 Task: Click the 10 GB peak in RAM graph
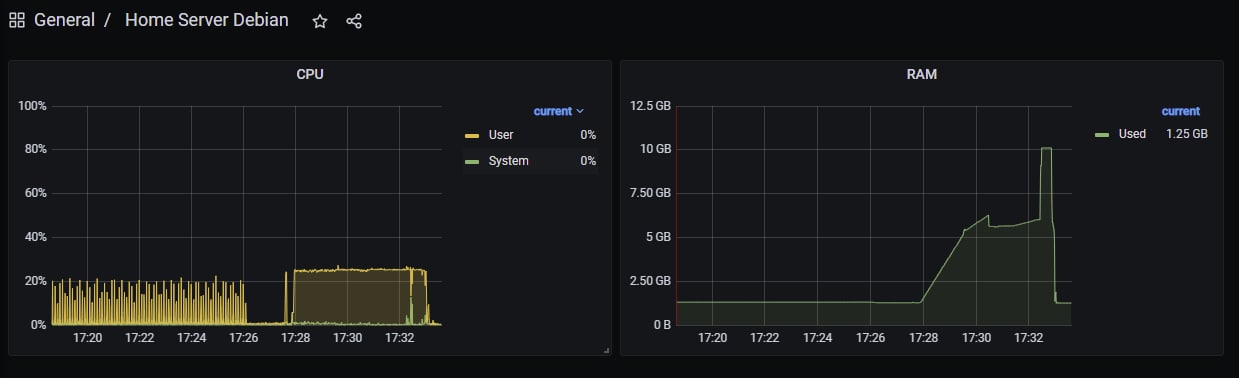pos(1046,149)
